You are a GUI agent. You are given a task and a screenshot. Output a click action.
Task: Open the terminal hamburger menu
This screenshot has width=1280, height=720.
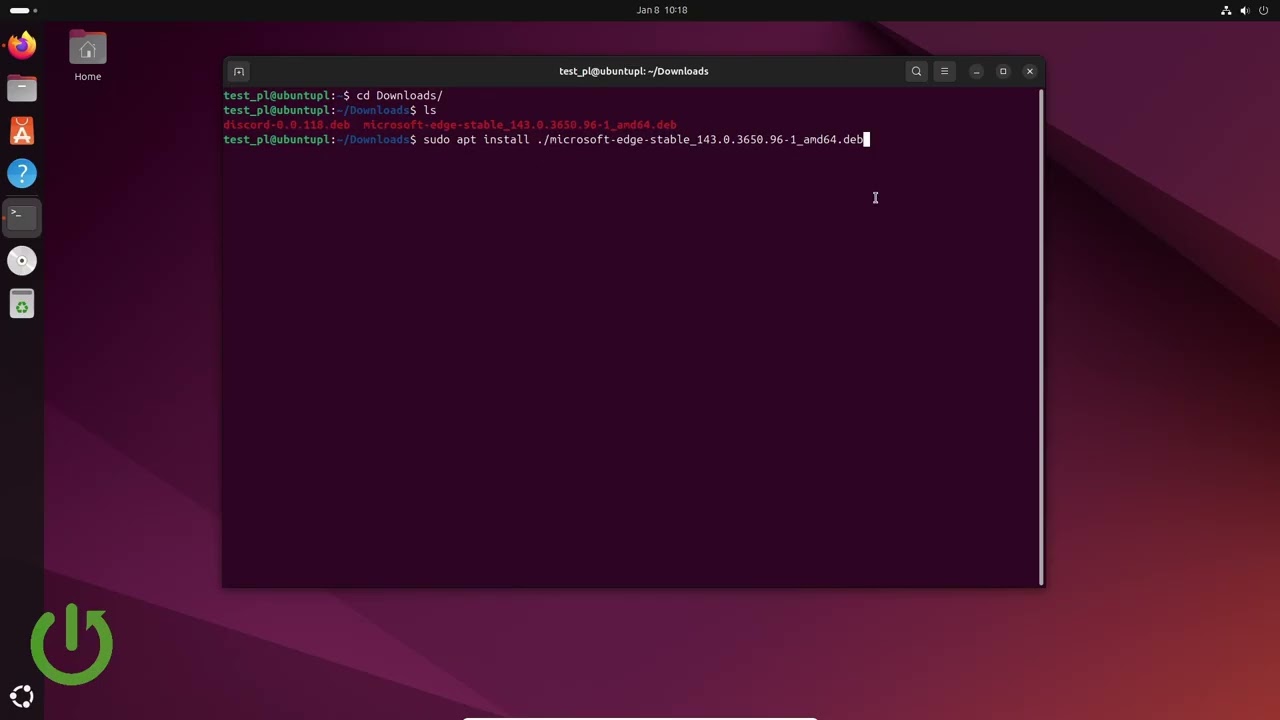944,71
